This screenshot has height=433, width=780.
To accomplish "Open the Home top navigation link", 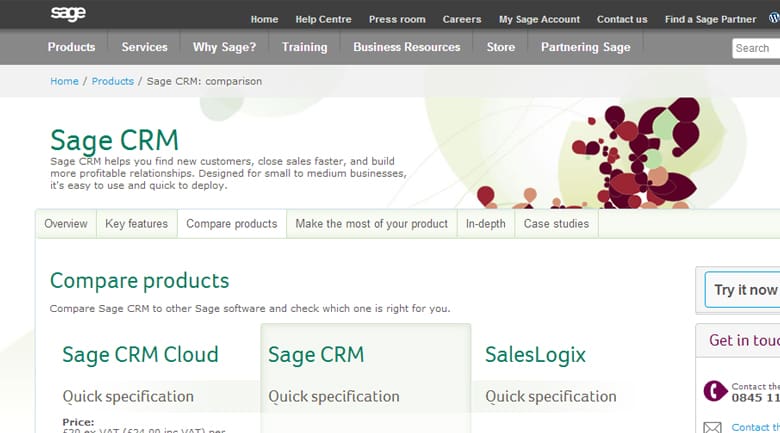I will [264, 19].
